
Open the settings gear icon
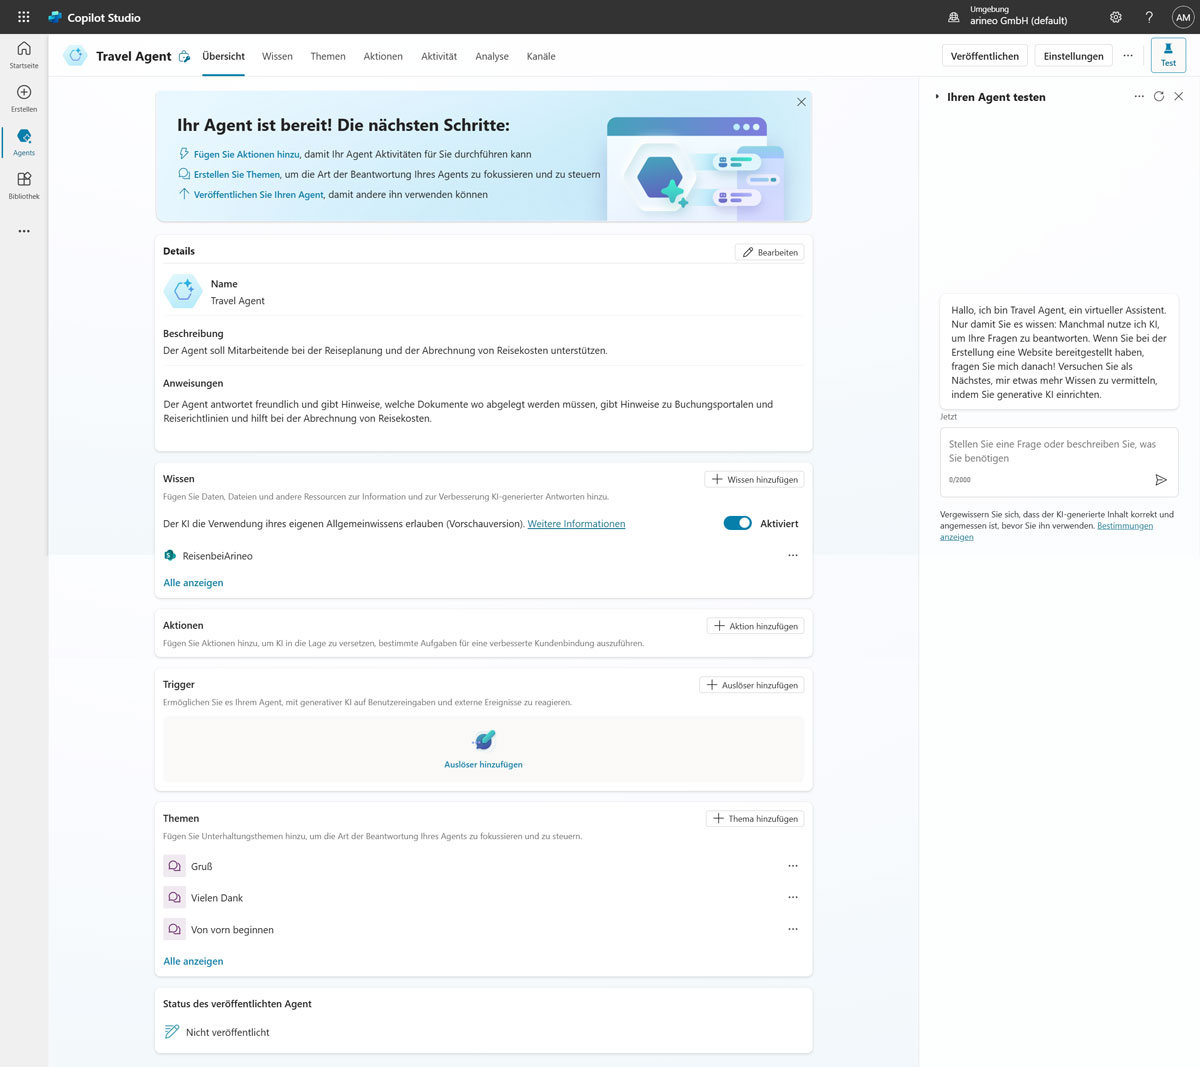(1116, 17)
